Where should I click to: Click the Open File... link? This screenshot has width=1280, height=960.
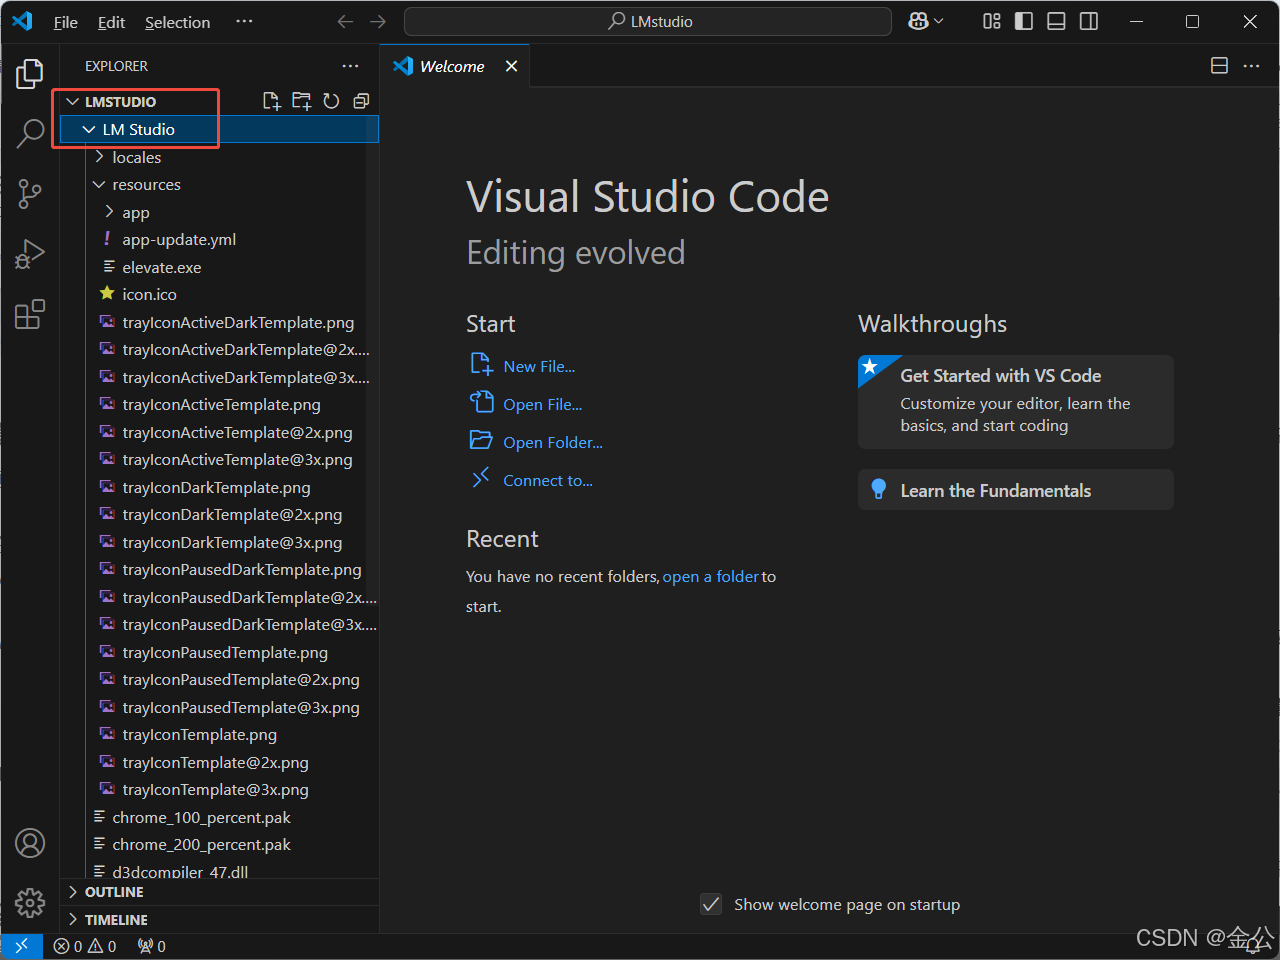[542, 404]
